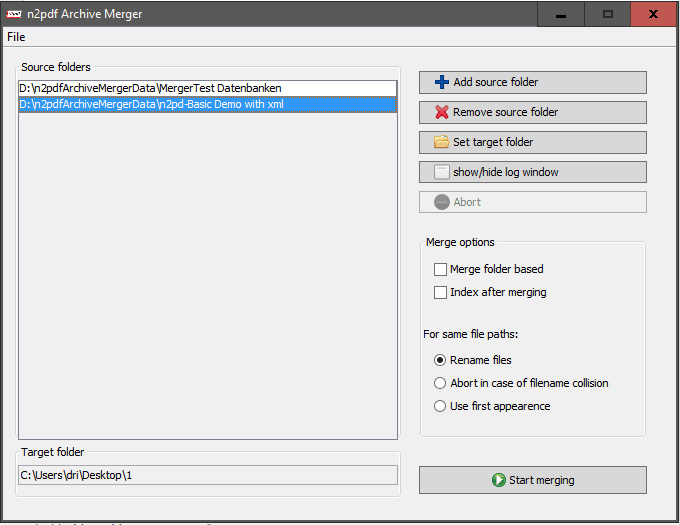This screenshot has width=680, height=525.
Task: Click the n2pdf app icon in the title bar
Action: coord(14,14)
